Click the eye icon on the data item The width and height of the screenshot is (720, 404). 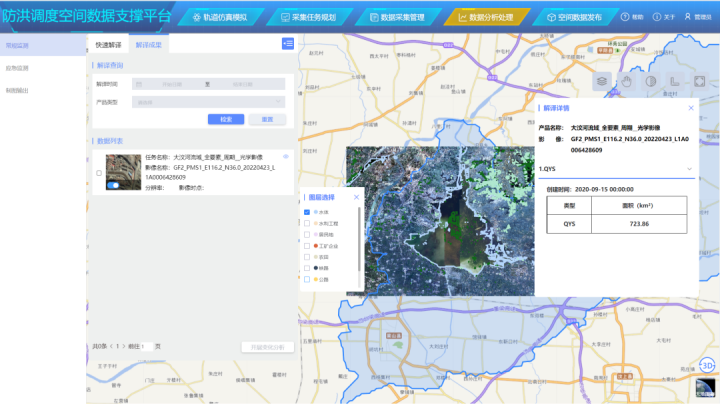[x=286, y=157]
